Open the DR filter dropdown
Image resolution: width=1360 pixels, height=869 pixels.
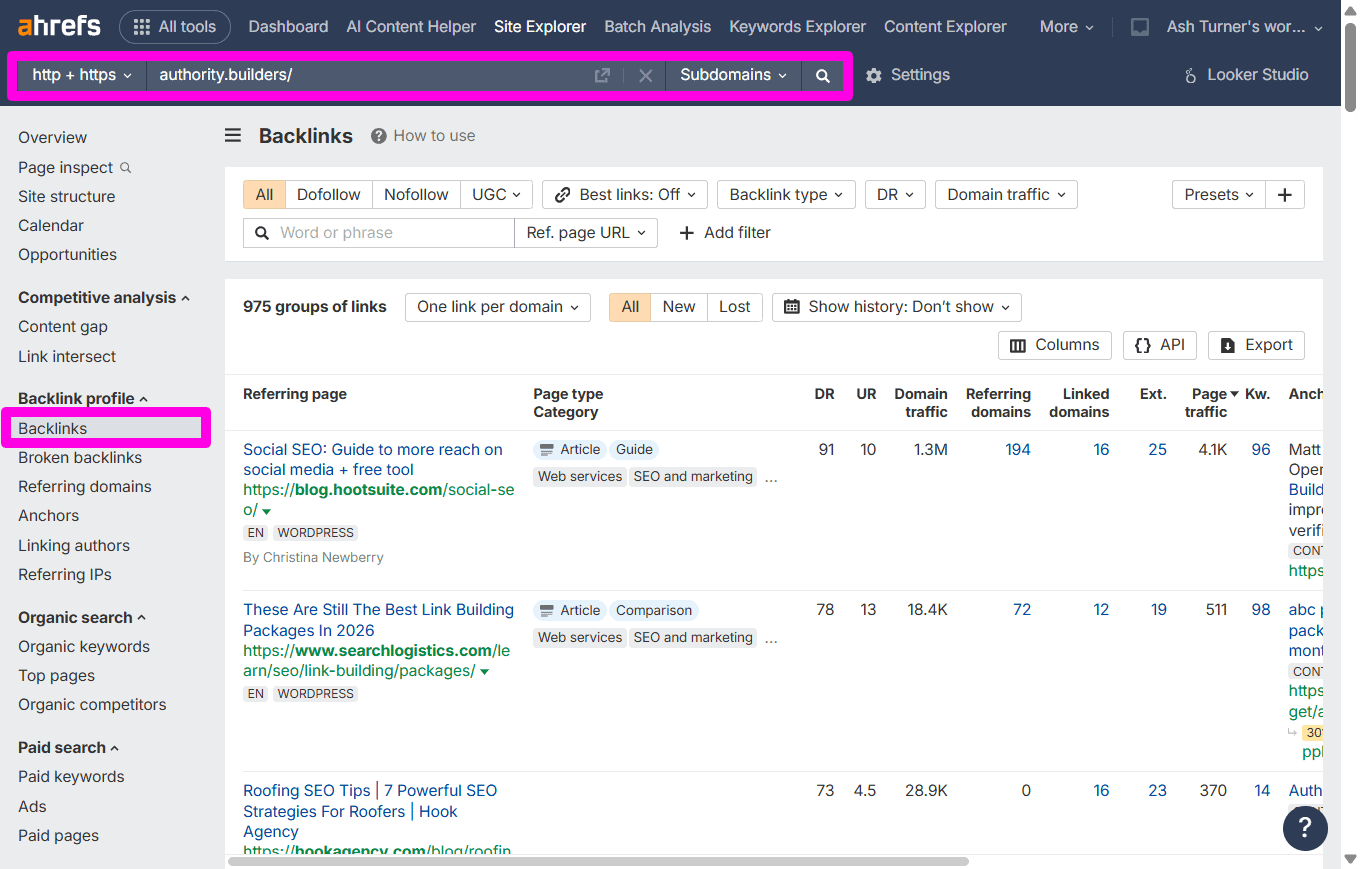point(895,195)
